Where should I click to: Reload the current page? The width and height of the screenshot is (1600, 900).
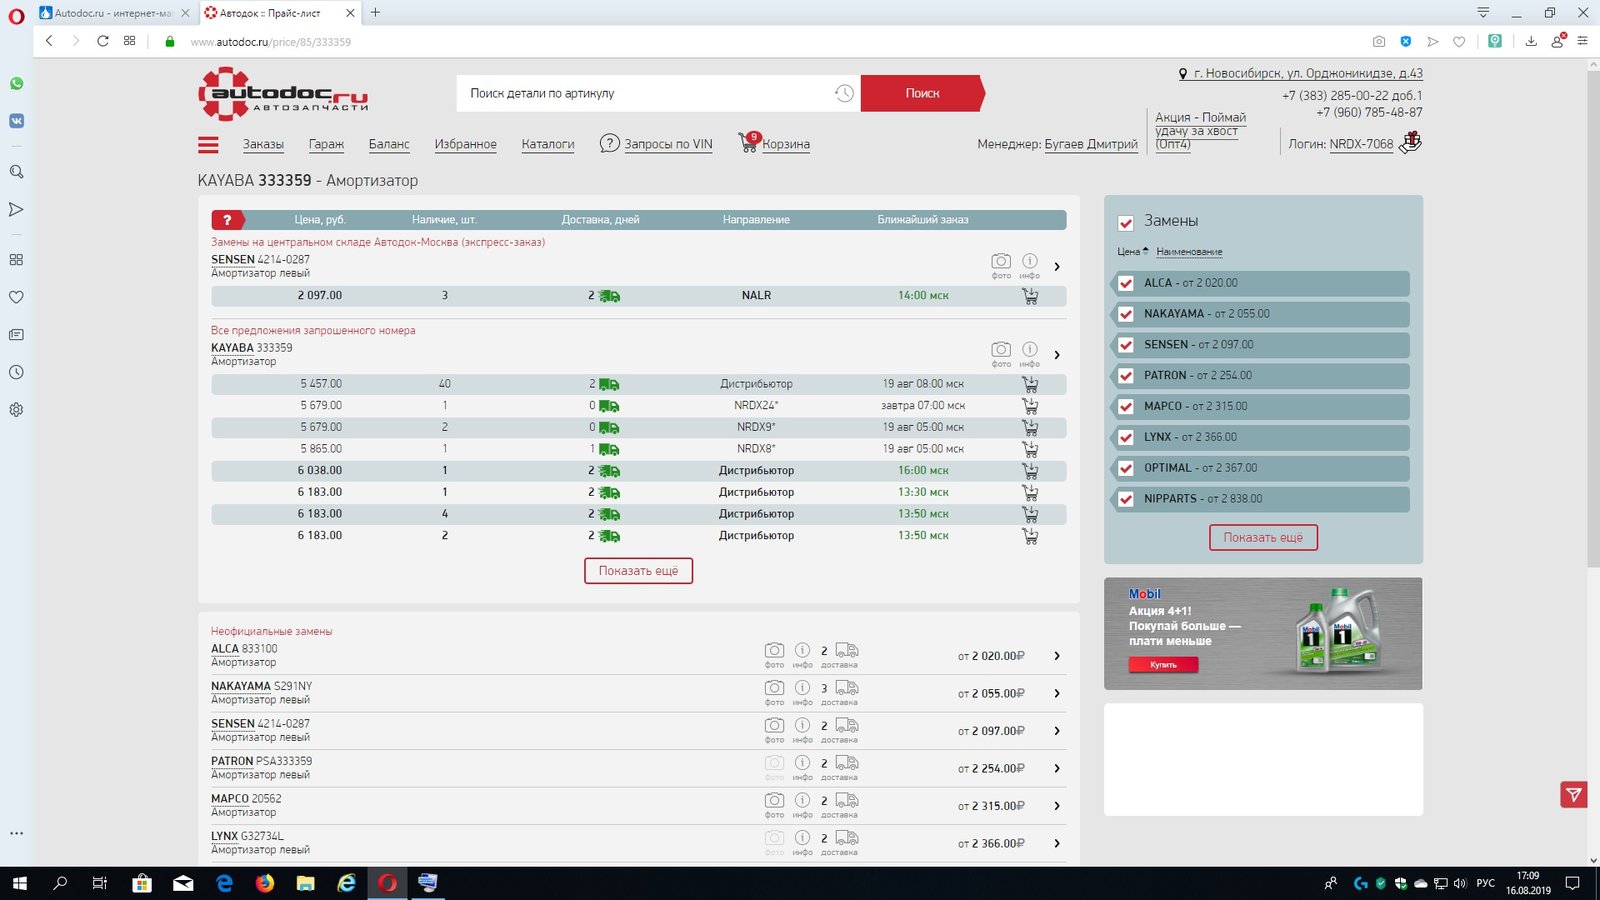pyautogui.click(x=102, y=41)
